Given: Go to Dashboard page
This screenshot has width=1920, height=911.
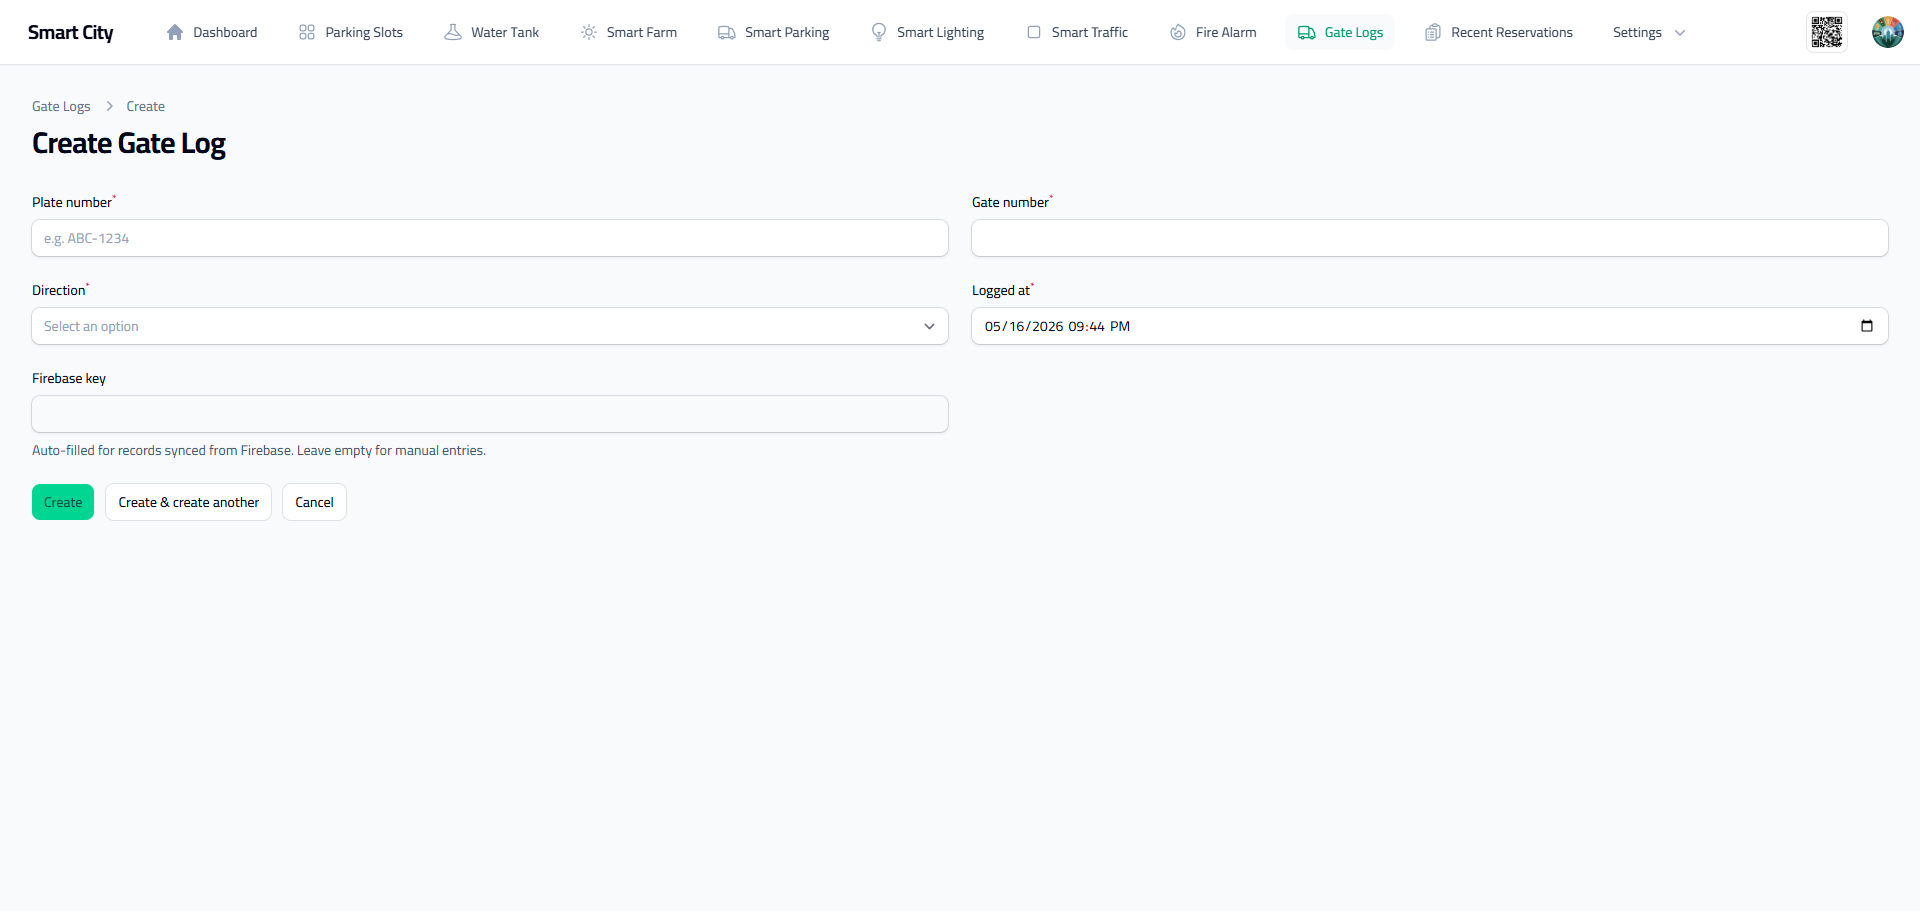Looking at the screenshot, I should (x=212, y=32).
